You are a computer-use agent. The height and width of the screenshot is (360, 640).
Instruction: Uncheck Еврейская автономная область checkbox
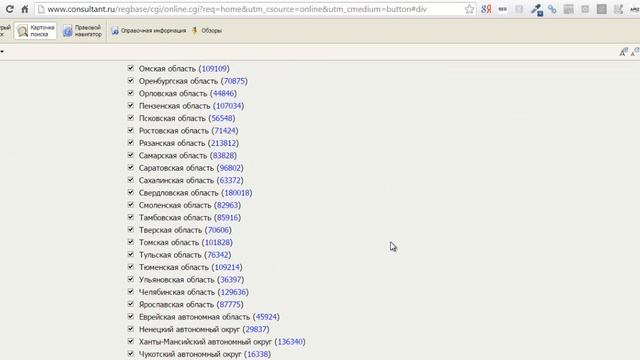[x=131, y=316]
